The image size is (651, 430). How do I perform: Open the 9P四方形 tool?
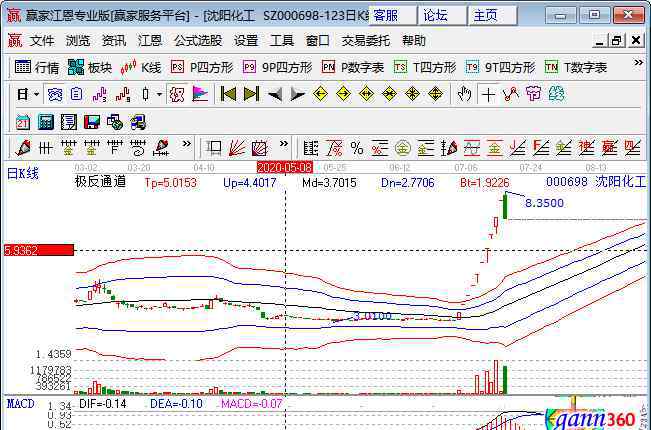pyautogui.click(x=277, y=67)
